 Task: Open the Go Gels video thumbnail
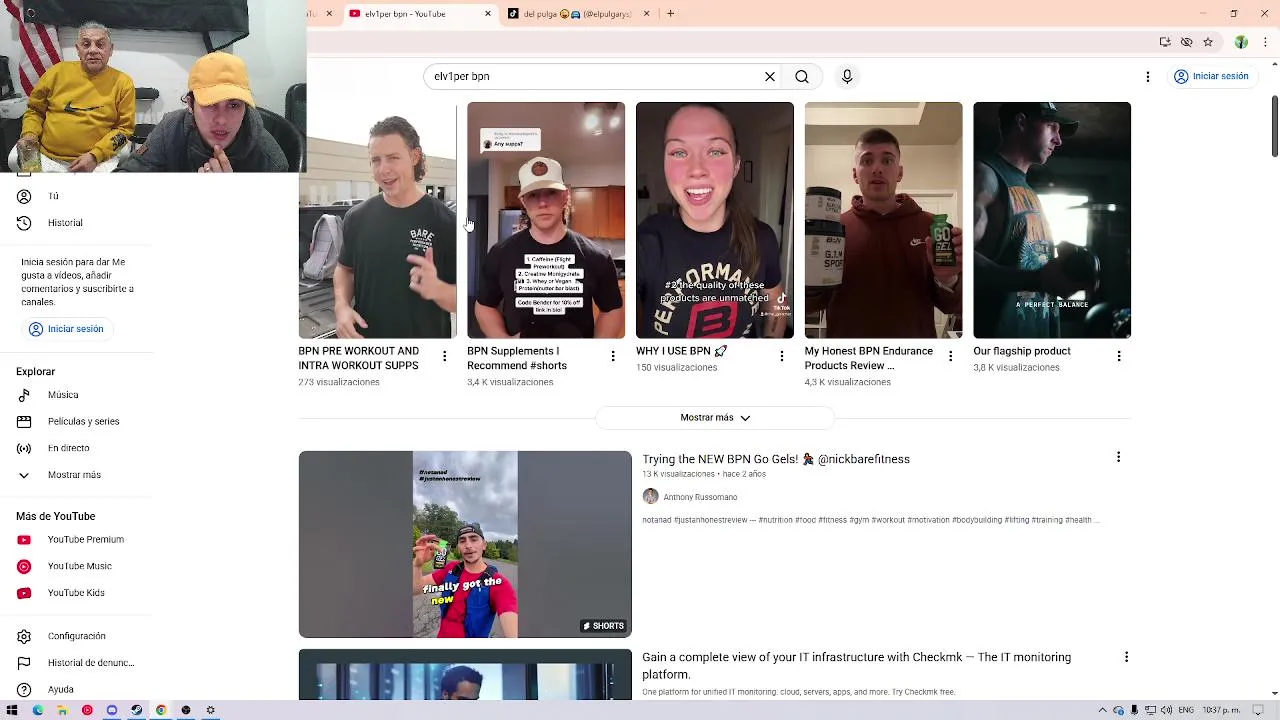(x=465, y=544)
